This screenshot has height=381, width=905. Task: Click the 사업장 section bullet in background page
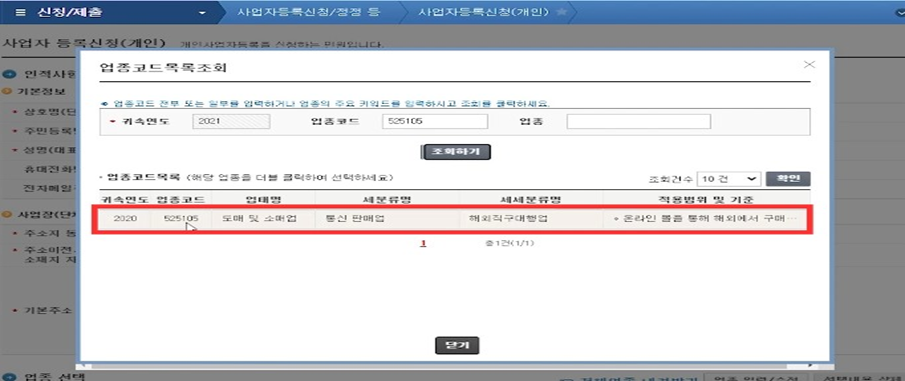6,214
